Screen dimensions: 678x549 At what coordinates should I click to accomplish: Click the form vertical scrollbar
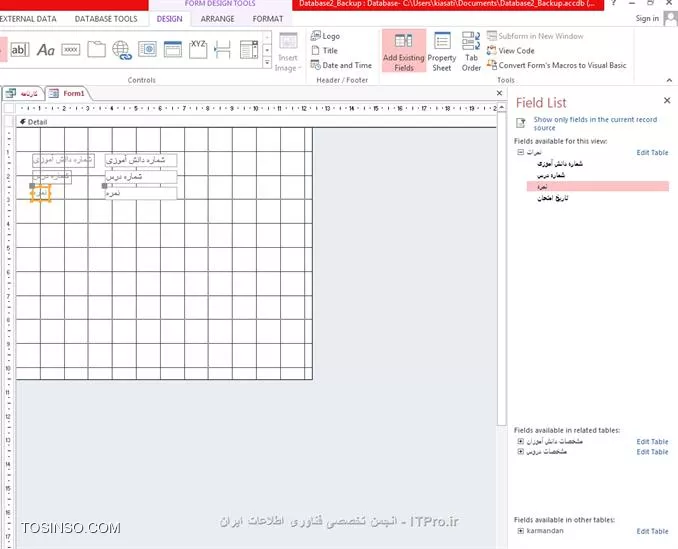501,268
